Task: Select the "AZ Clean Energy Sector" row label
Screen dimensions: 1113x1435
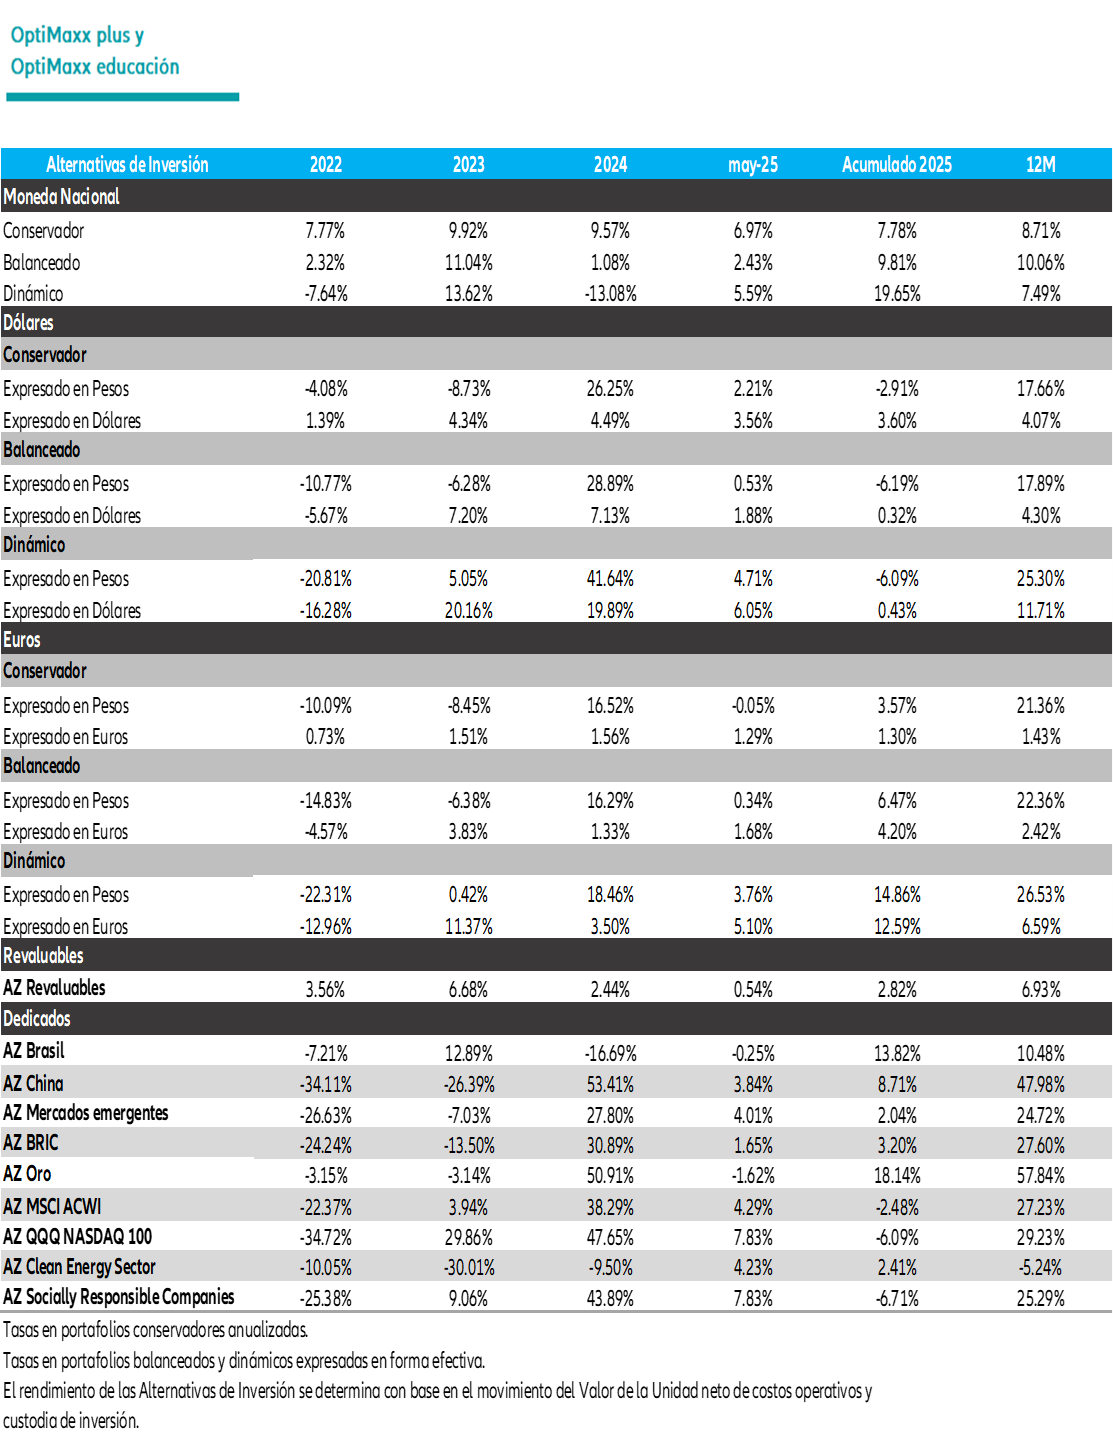Action: 80,1267
